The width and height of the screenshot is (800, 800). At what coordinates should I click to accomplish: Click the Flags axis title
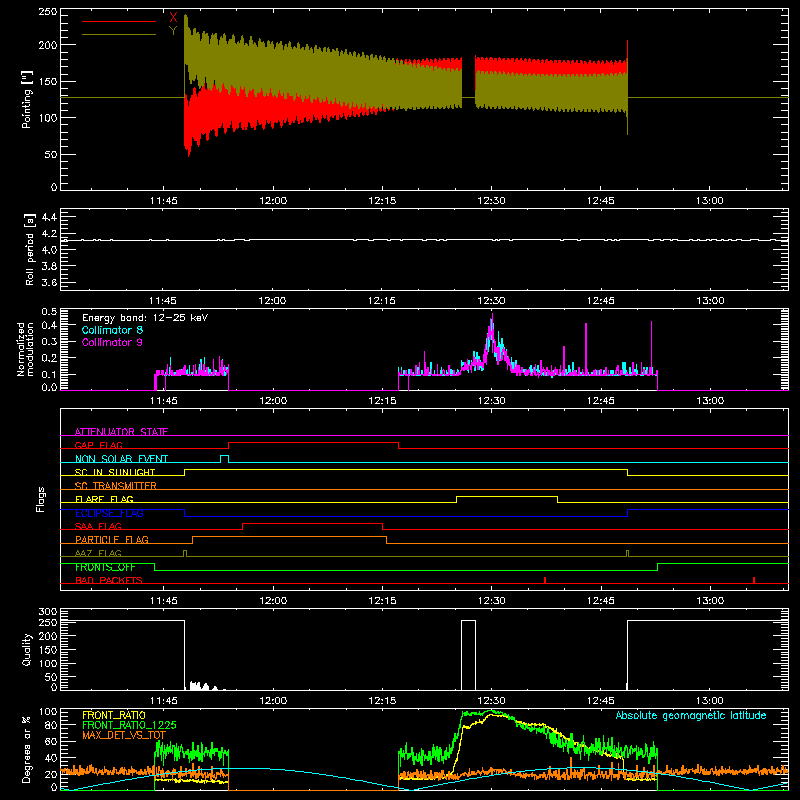(40, 499)
